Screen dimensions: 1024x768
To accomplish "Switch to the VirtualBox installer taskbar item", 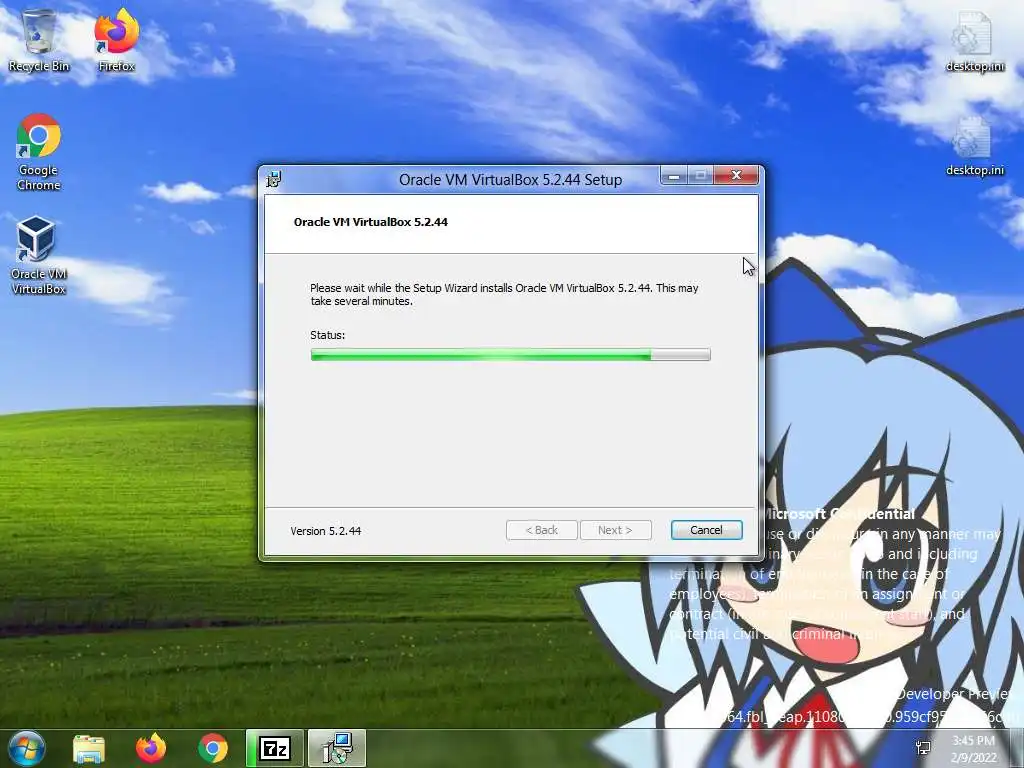I will click(337, 748).
